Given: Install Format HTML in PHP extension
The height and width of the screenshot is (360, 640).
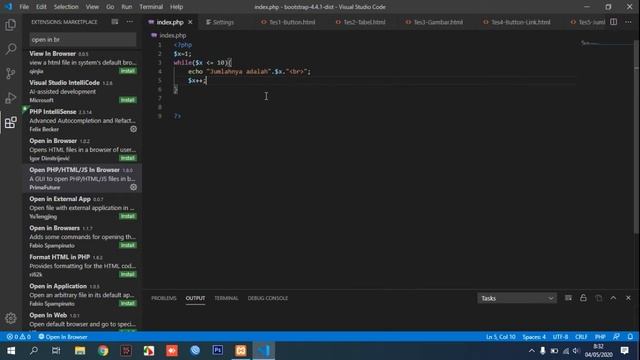Looking at the screenshot, I should click(128, 274).
